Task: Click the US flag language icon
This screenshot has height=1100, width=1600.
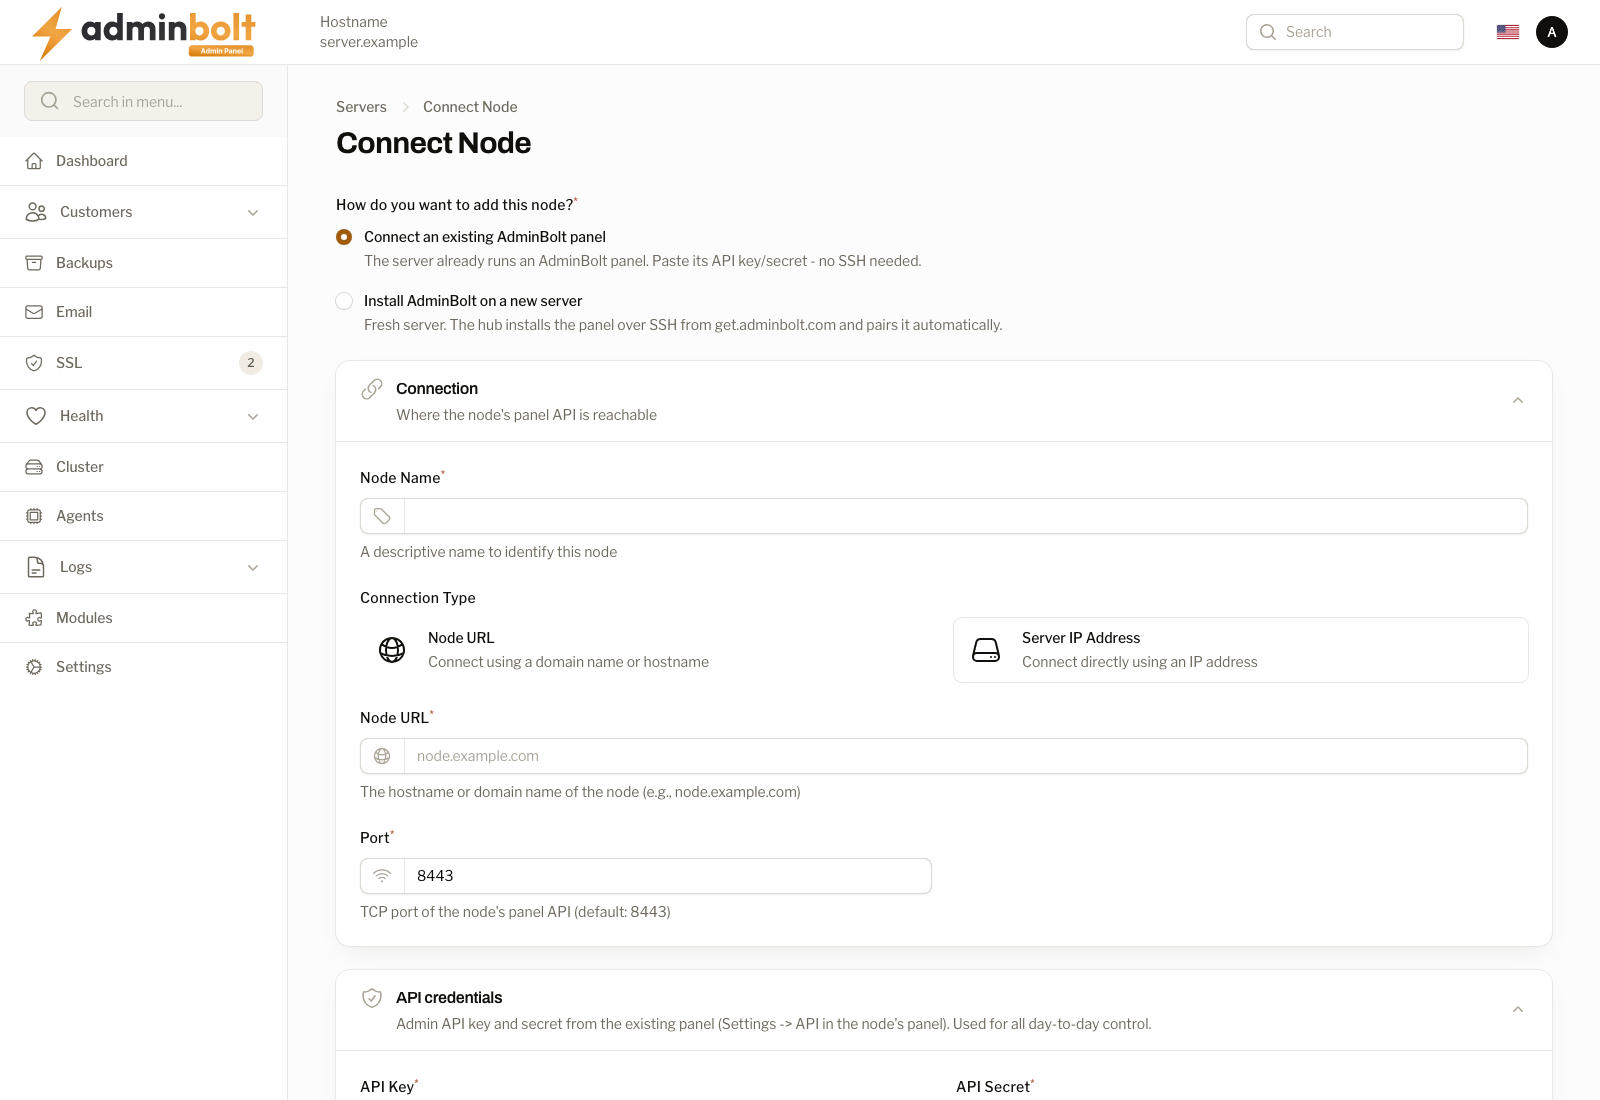Action: pyautogui.click(x=1508, y=32)
